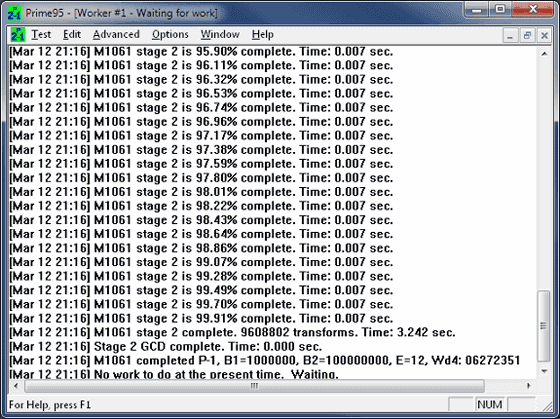Click the horizontal scrollbar thumb
This screenshot has width=560, height=419.
click(x=254, y=386)
